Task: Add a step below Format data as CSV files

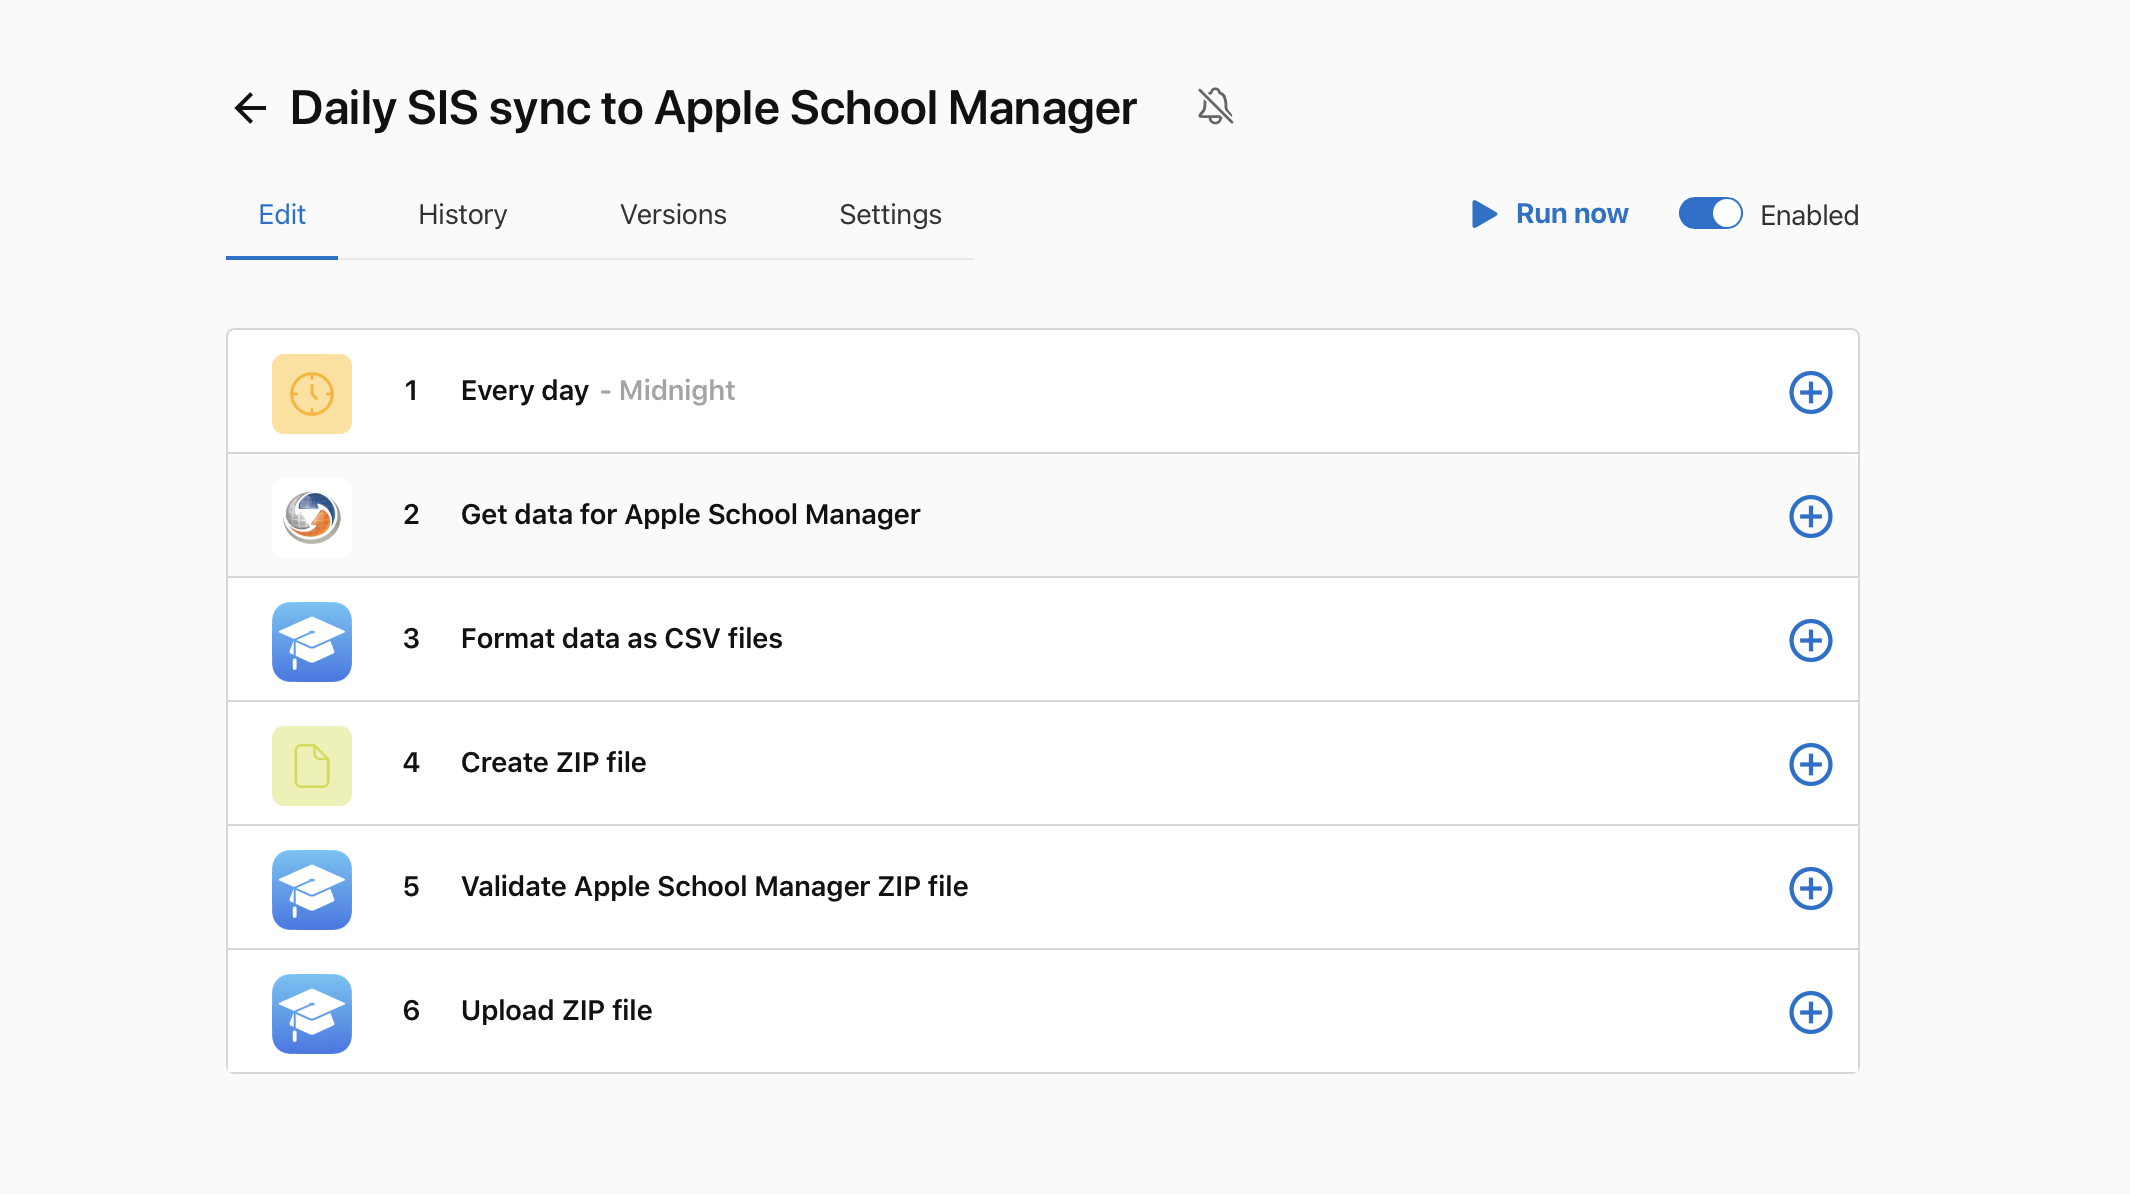Action: pos(1810,641)
